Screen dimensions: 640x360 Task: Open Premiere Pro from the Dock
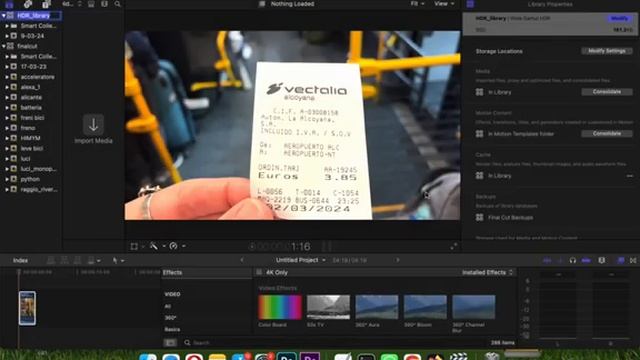tap(310, 357)
